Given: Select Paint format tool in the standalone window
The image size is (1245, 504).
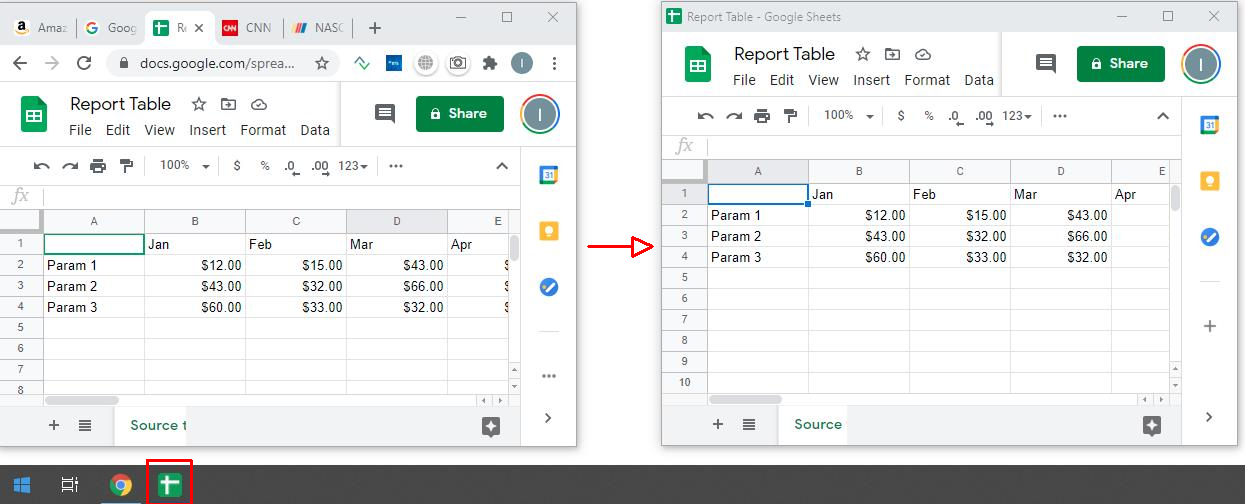Looking at the screenshot, I should (x=790, y=116).
